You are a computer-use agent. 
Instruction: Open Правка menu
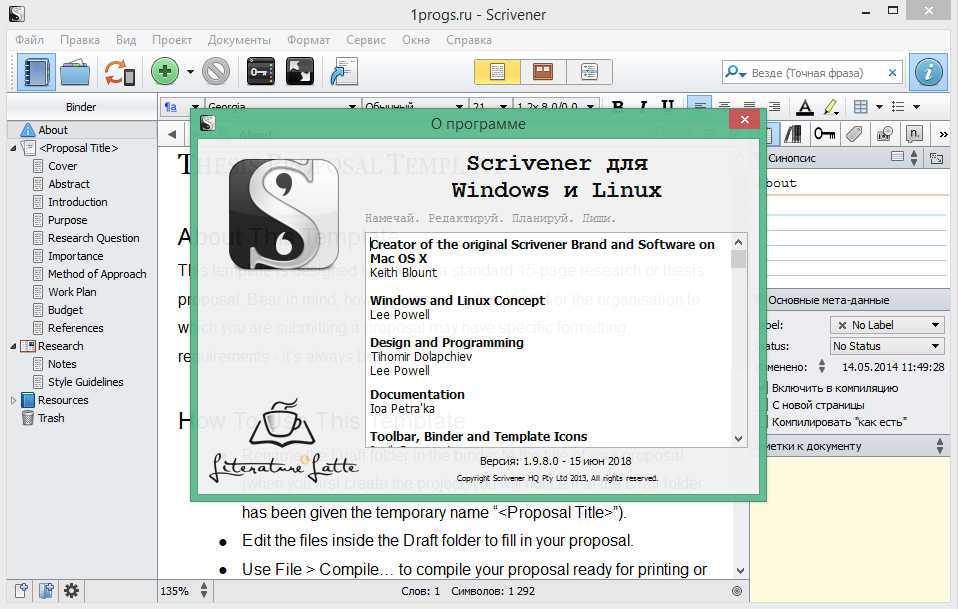[x=79, y=40]
